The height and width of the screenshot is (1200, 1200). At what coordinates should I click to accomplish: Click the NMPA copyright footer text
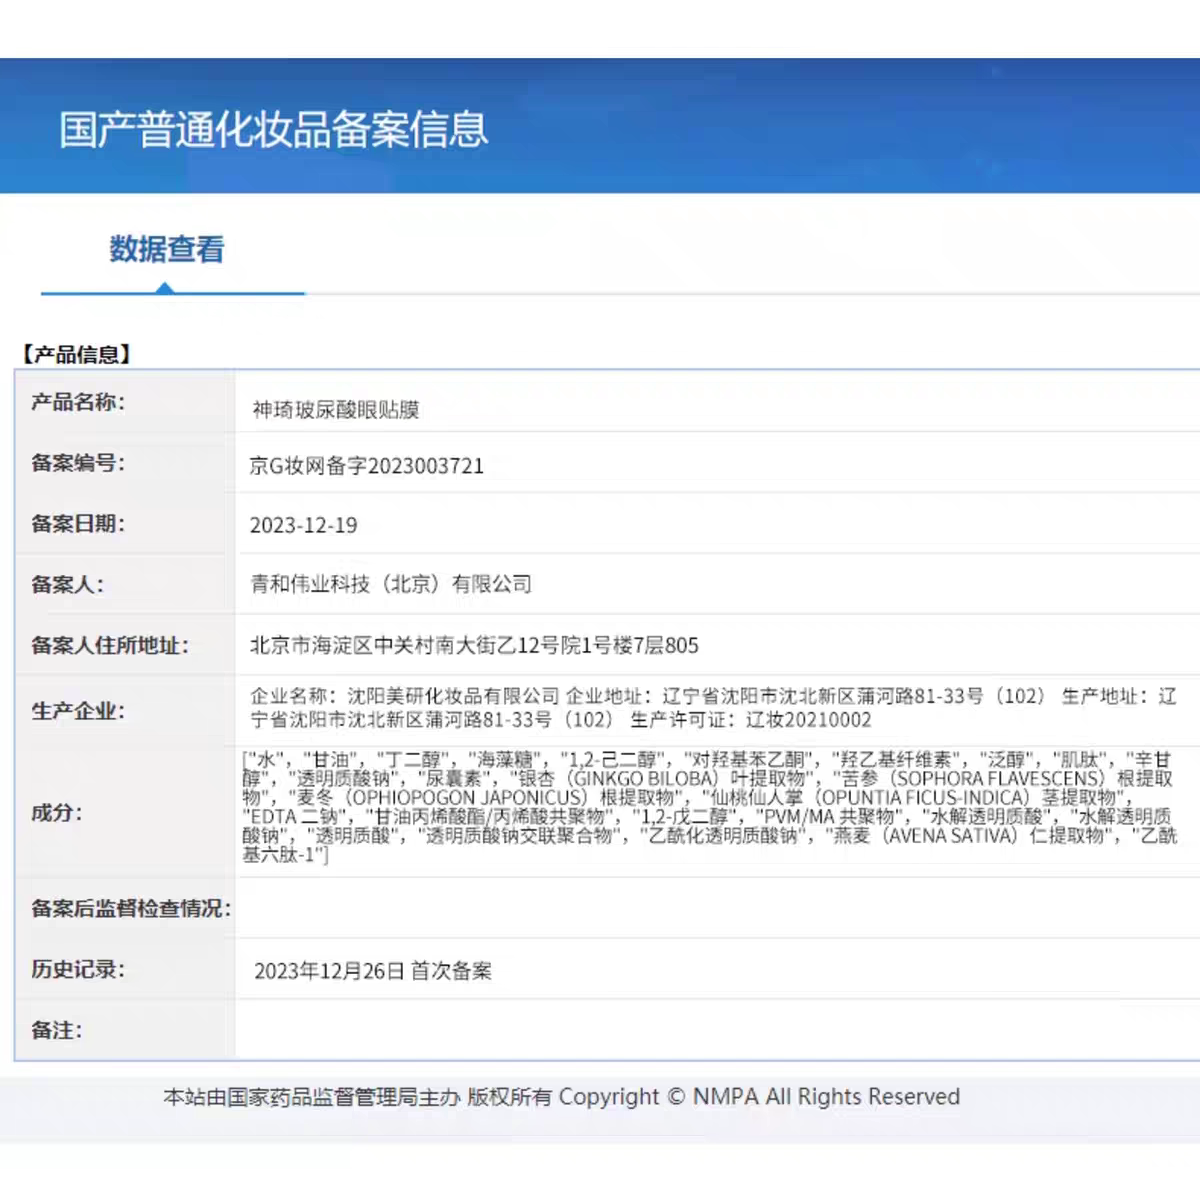pyautogui.click(x=561, y=1097)
